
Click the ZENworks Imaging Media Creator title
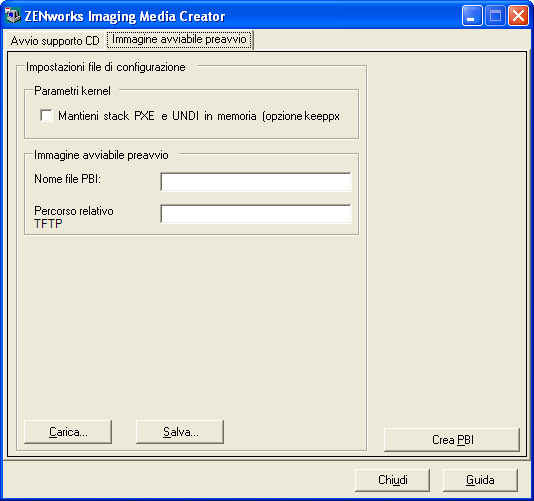click(125, 16)
